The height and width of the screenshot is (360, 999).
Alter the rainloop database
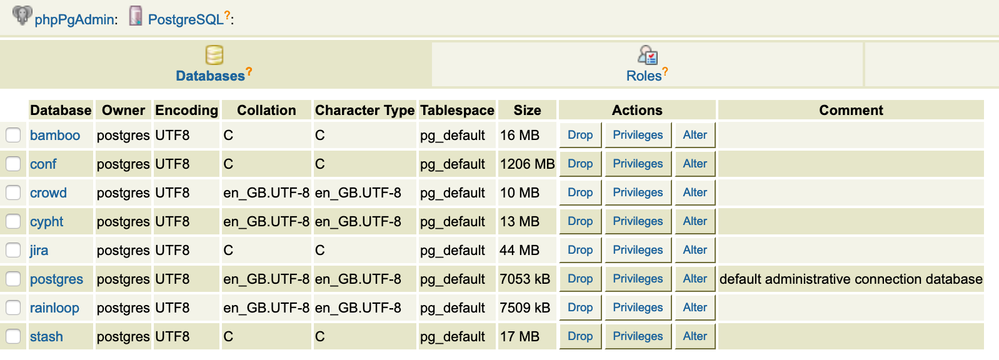click(x=694, y=308)
